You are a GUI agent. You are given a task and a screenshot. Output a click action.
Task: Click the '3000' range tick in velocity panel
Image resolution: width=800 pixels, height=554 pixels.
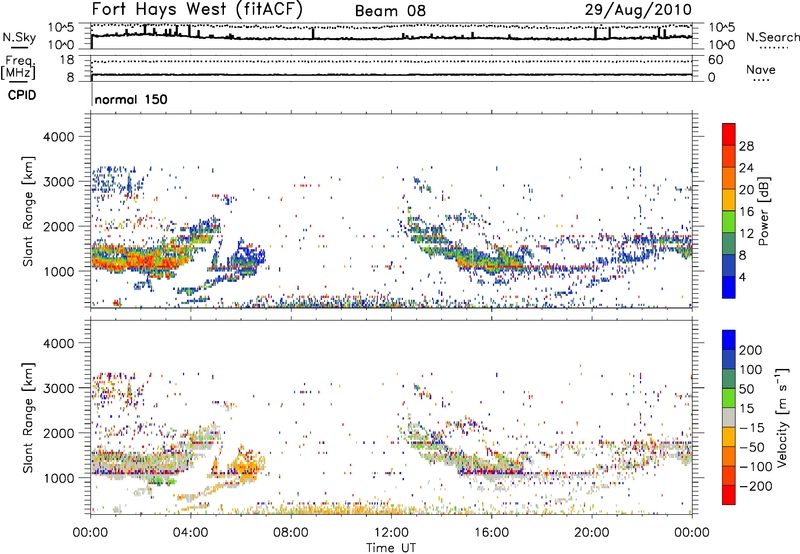point(58,388)
